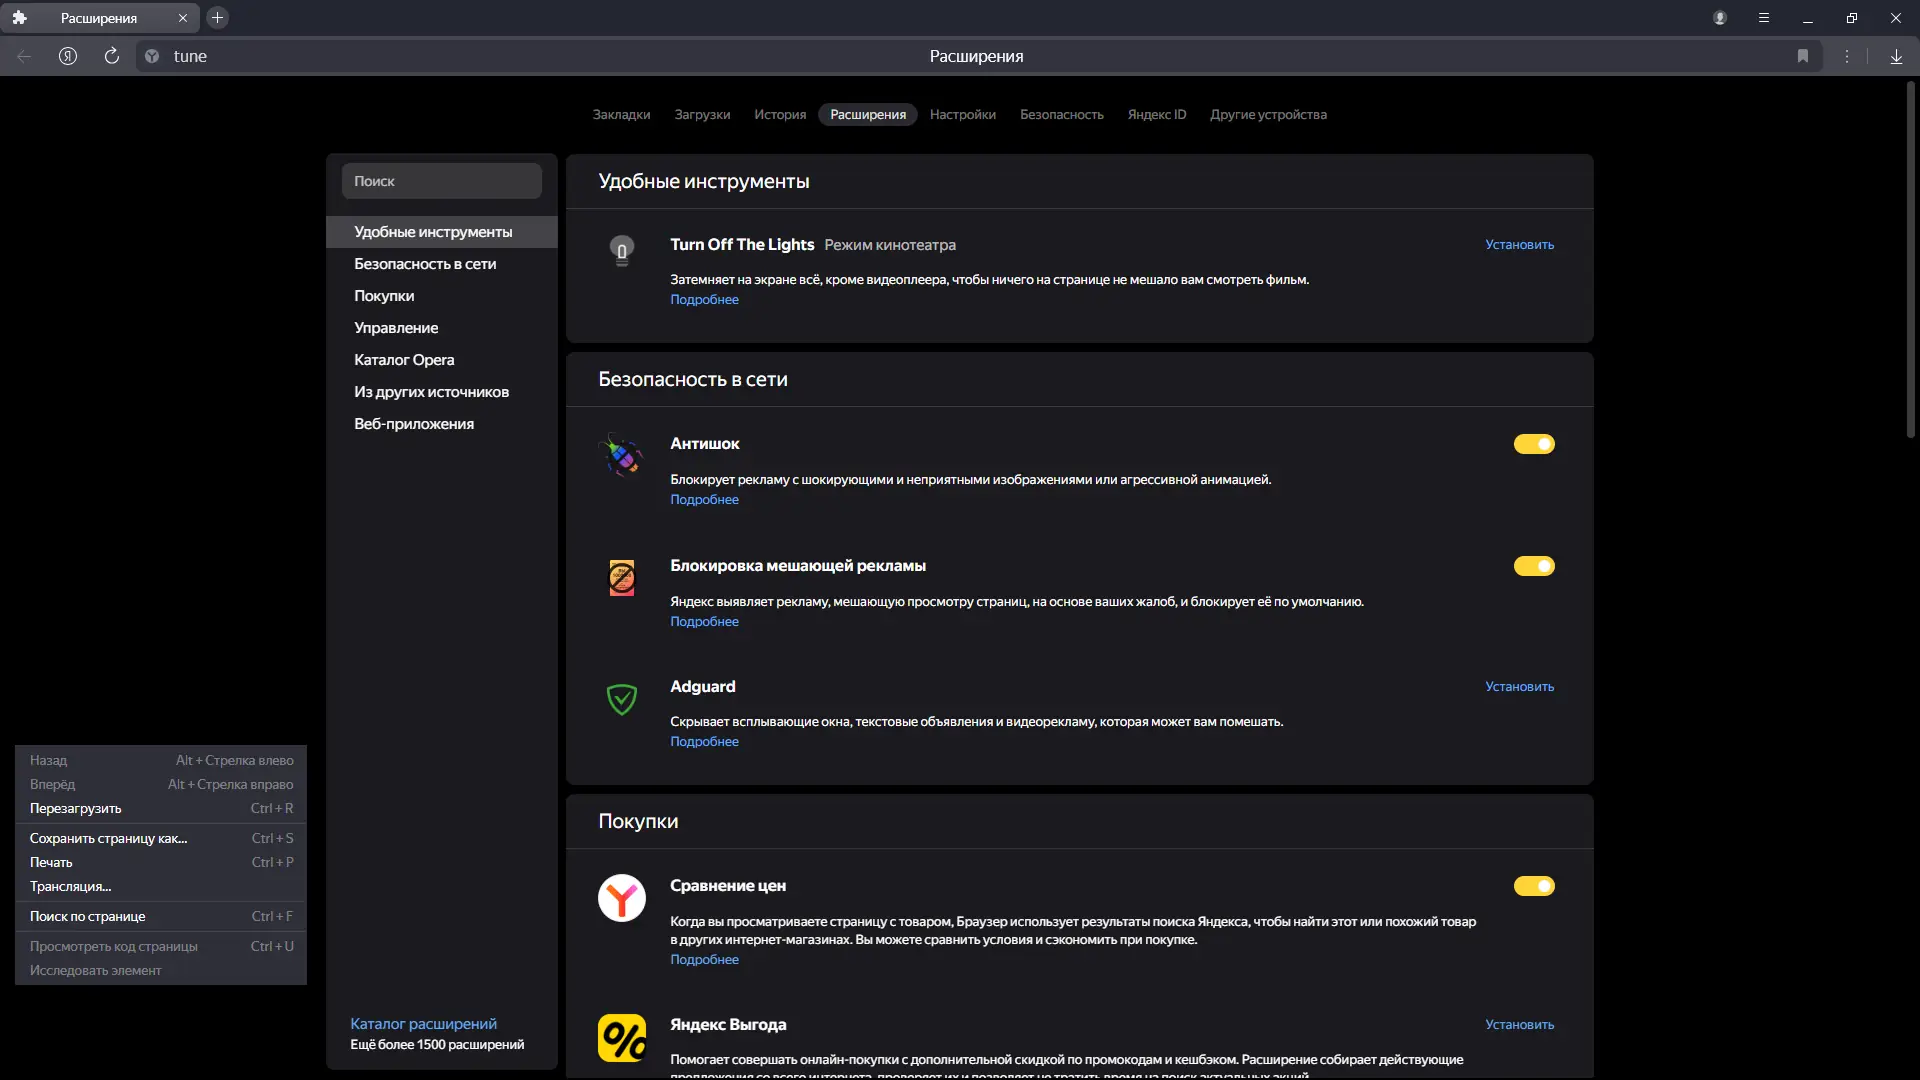Disable the Антишок toggle
1920x1080 pixels.
(1534, 444)
